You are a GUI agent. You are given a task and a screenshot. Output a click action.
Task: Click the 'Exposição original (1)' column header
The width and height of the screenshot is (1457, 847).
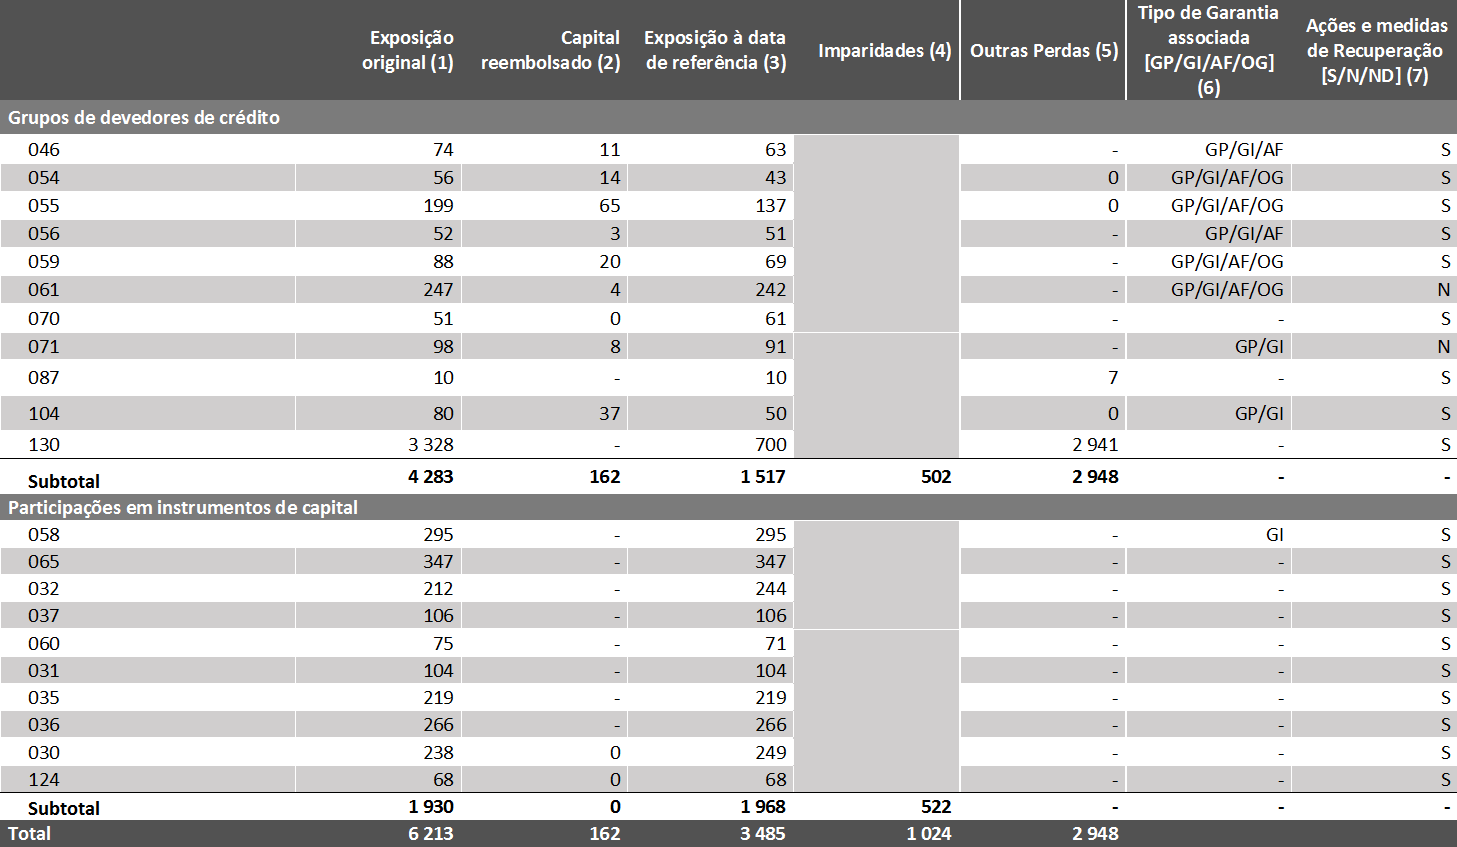(408, 50)
